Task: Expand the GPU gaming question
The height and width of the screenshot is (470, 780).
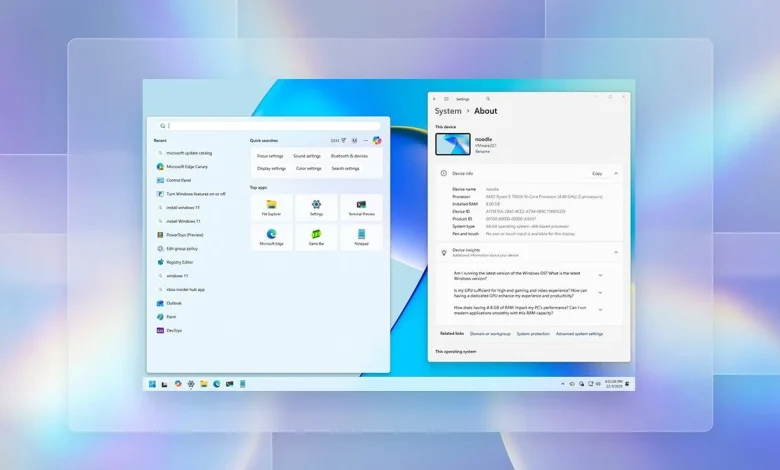Action: [x=600, y=293]
